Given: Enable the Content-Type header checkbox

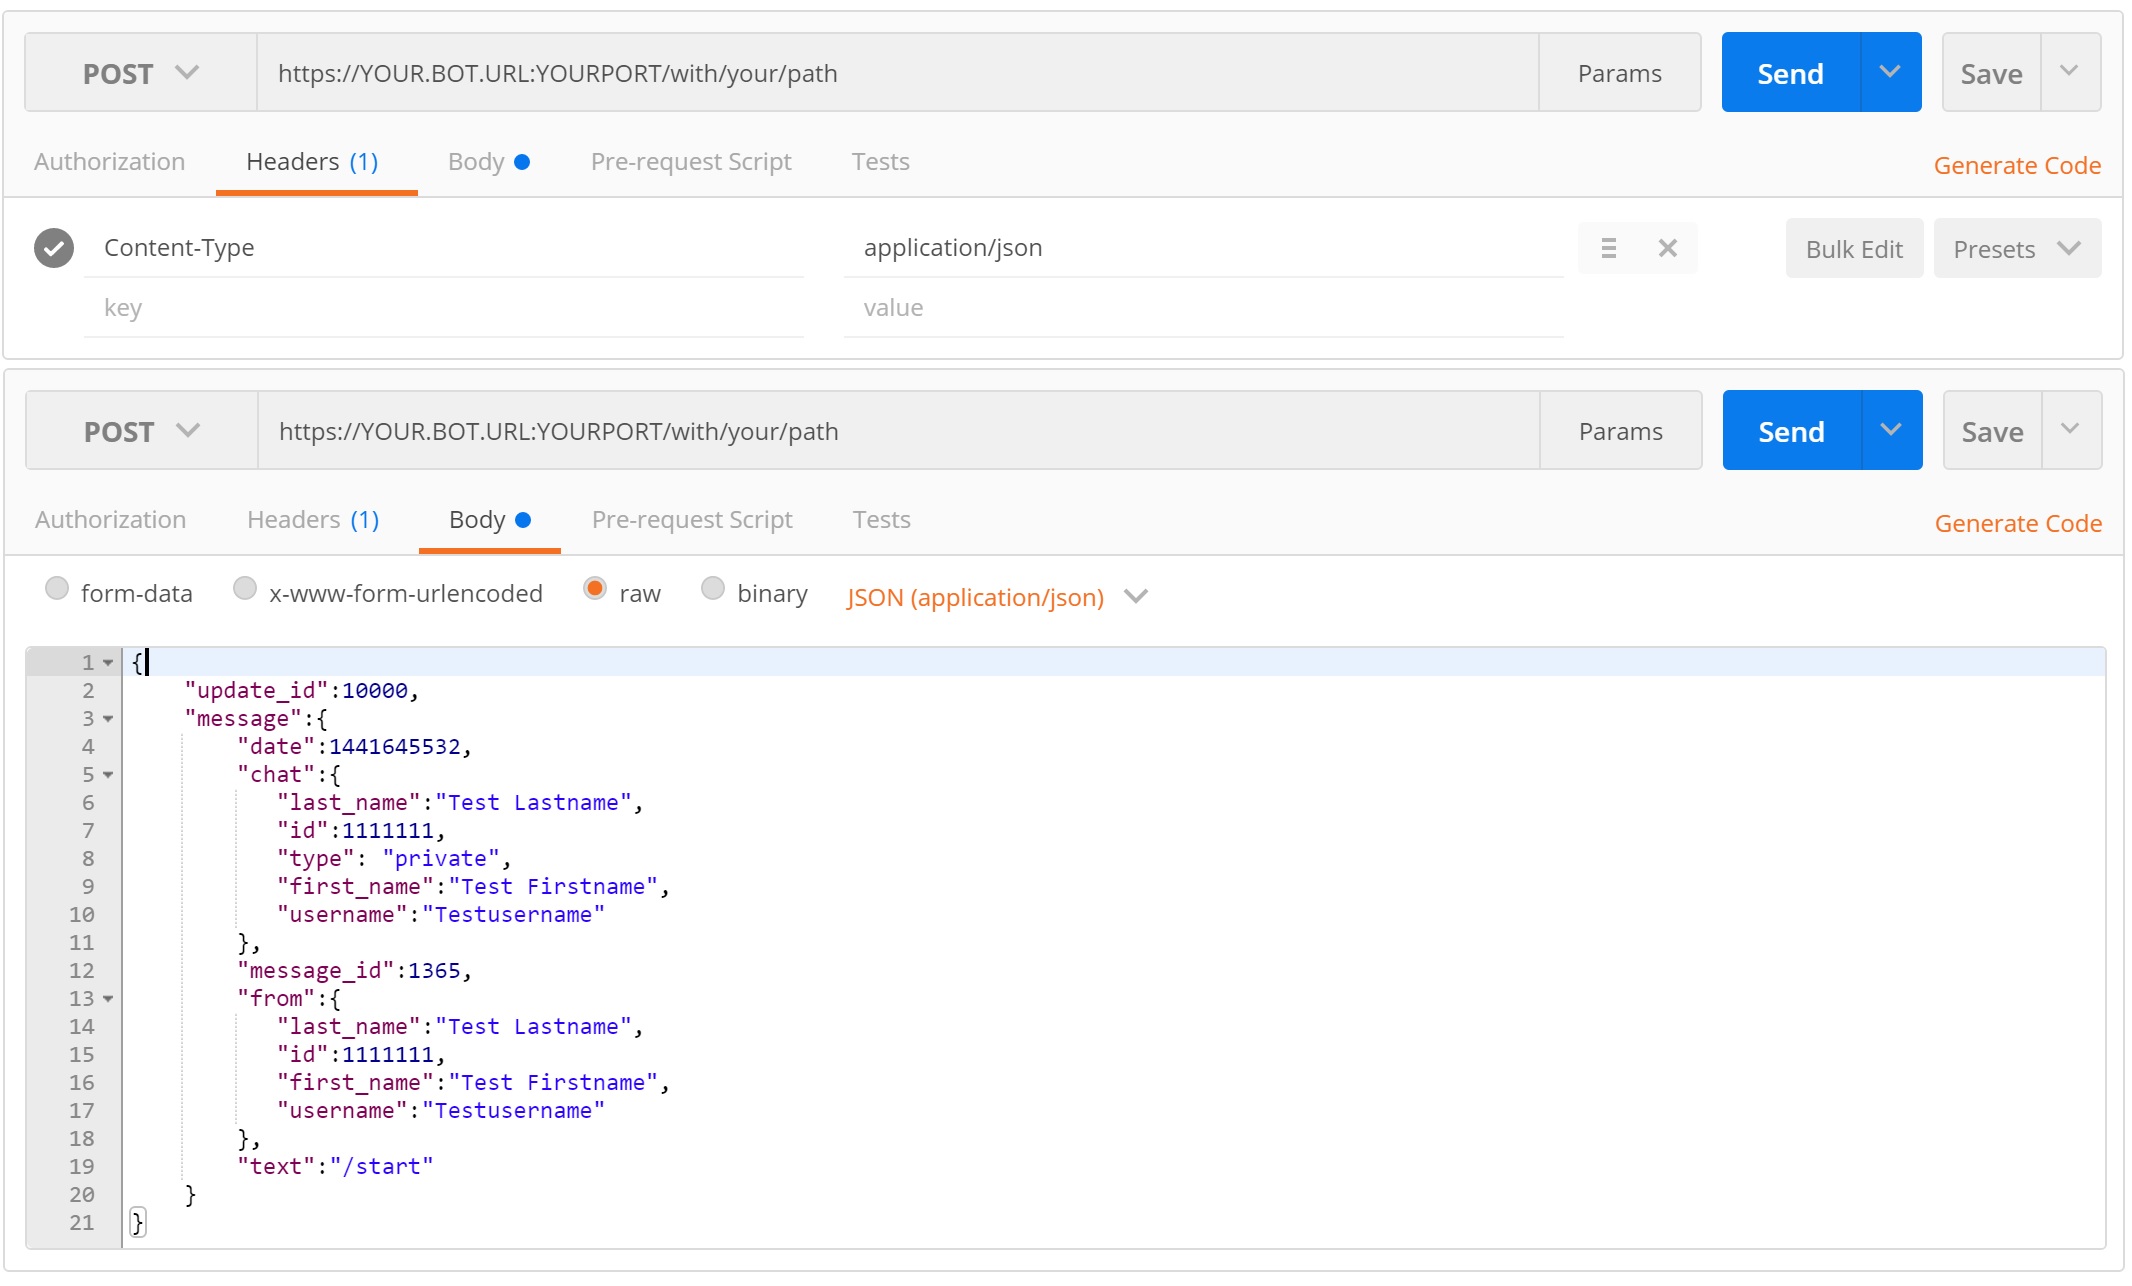Looking at the screenshot, I should [x=55, y=245].
